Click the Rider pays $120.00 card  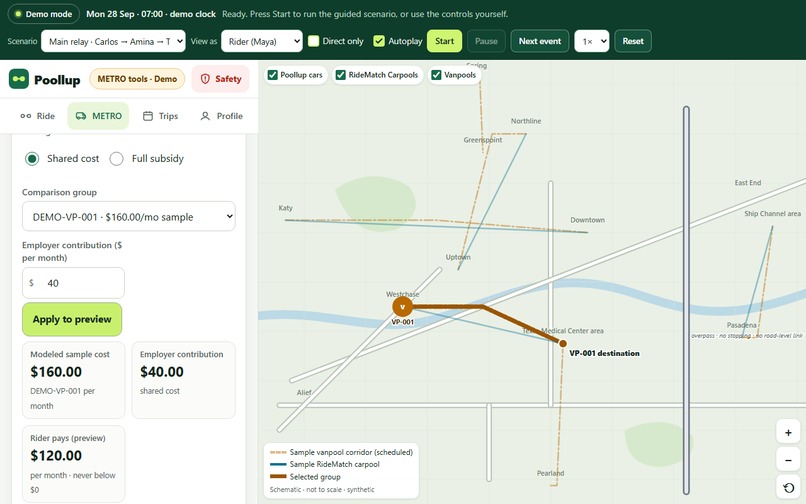point(73,464)
